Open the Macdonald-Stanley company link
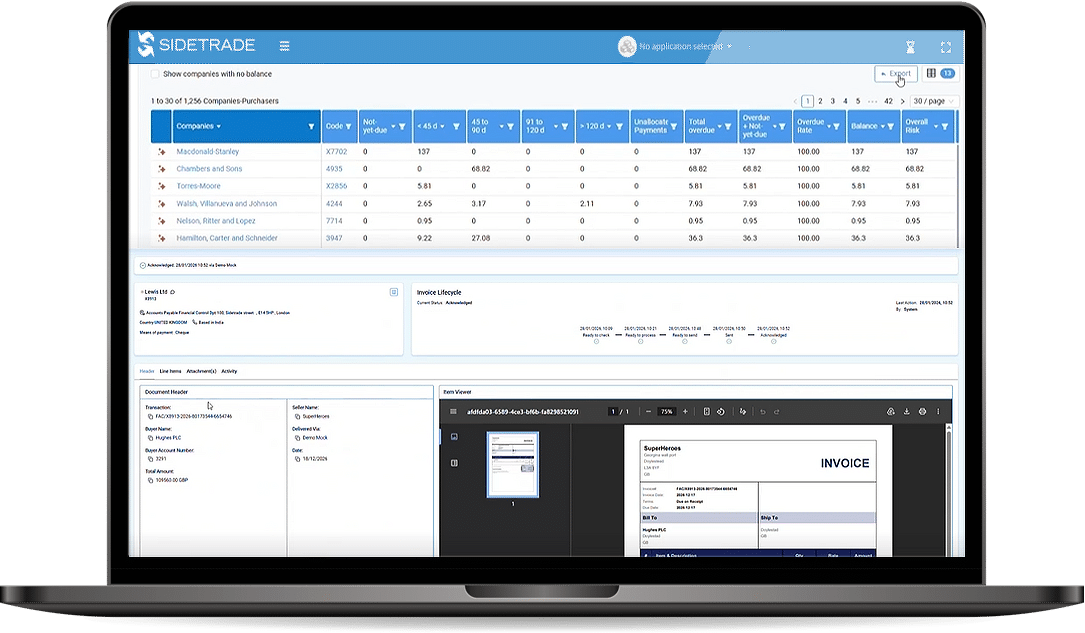The image size is (1085, 633). click(207, 152)
